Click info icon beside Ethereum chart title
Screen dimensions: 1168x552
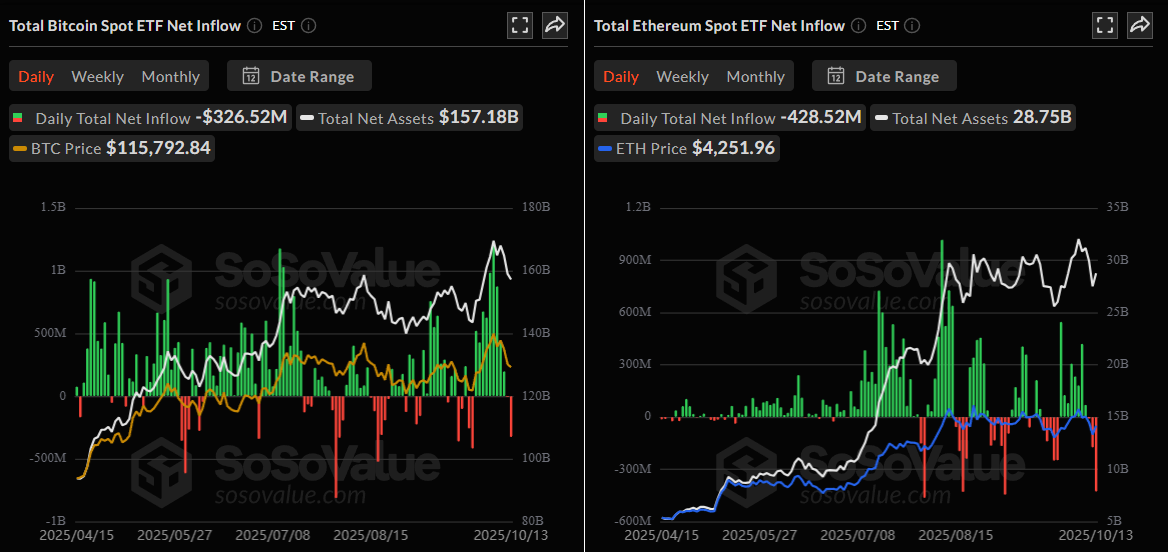[x=859, y=26]
